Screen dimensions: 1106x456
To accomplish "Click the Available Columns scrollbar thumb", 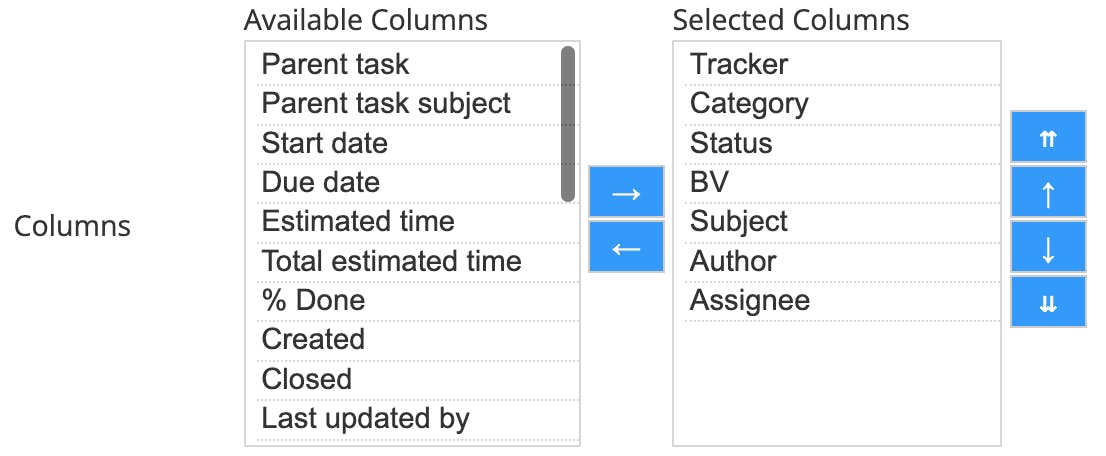I will tap(568, 124).
